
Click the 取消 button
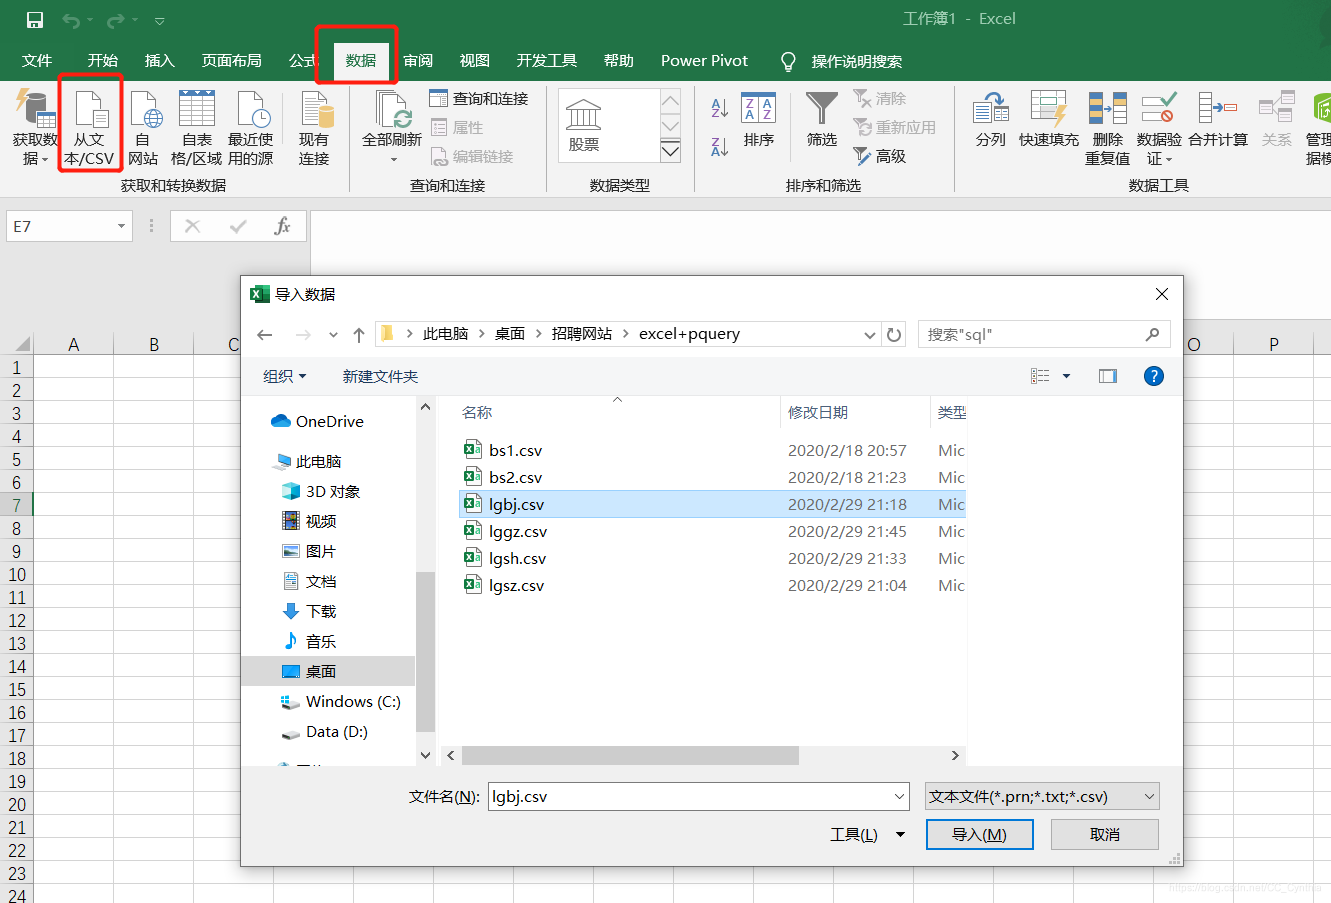[x=1105, y=835]
